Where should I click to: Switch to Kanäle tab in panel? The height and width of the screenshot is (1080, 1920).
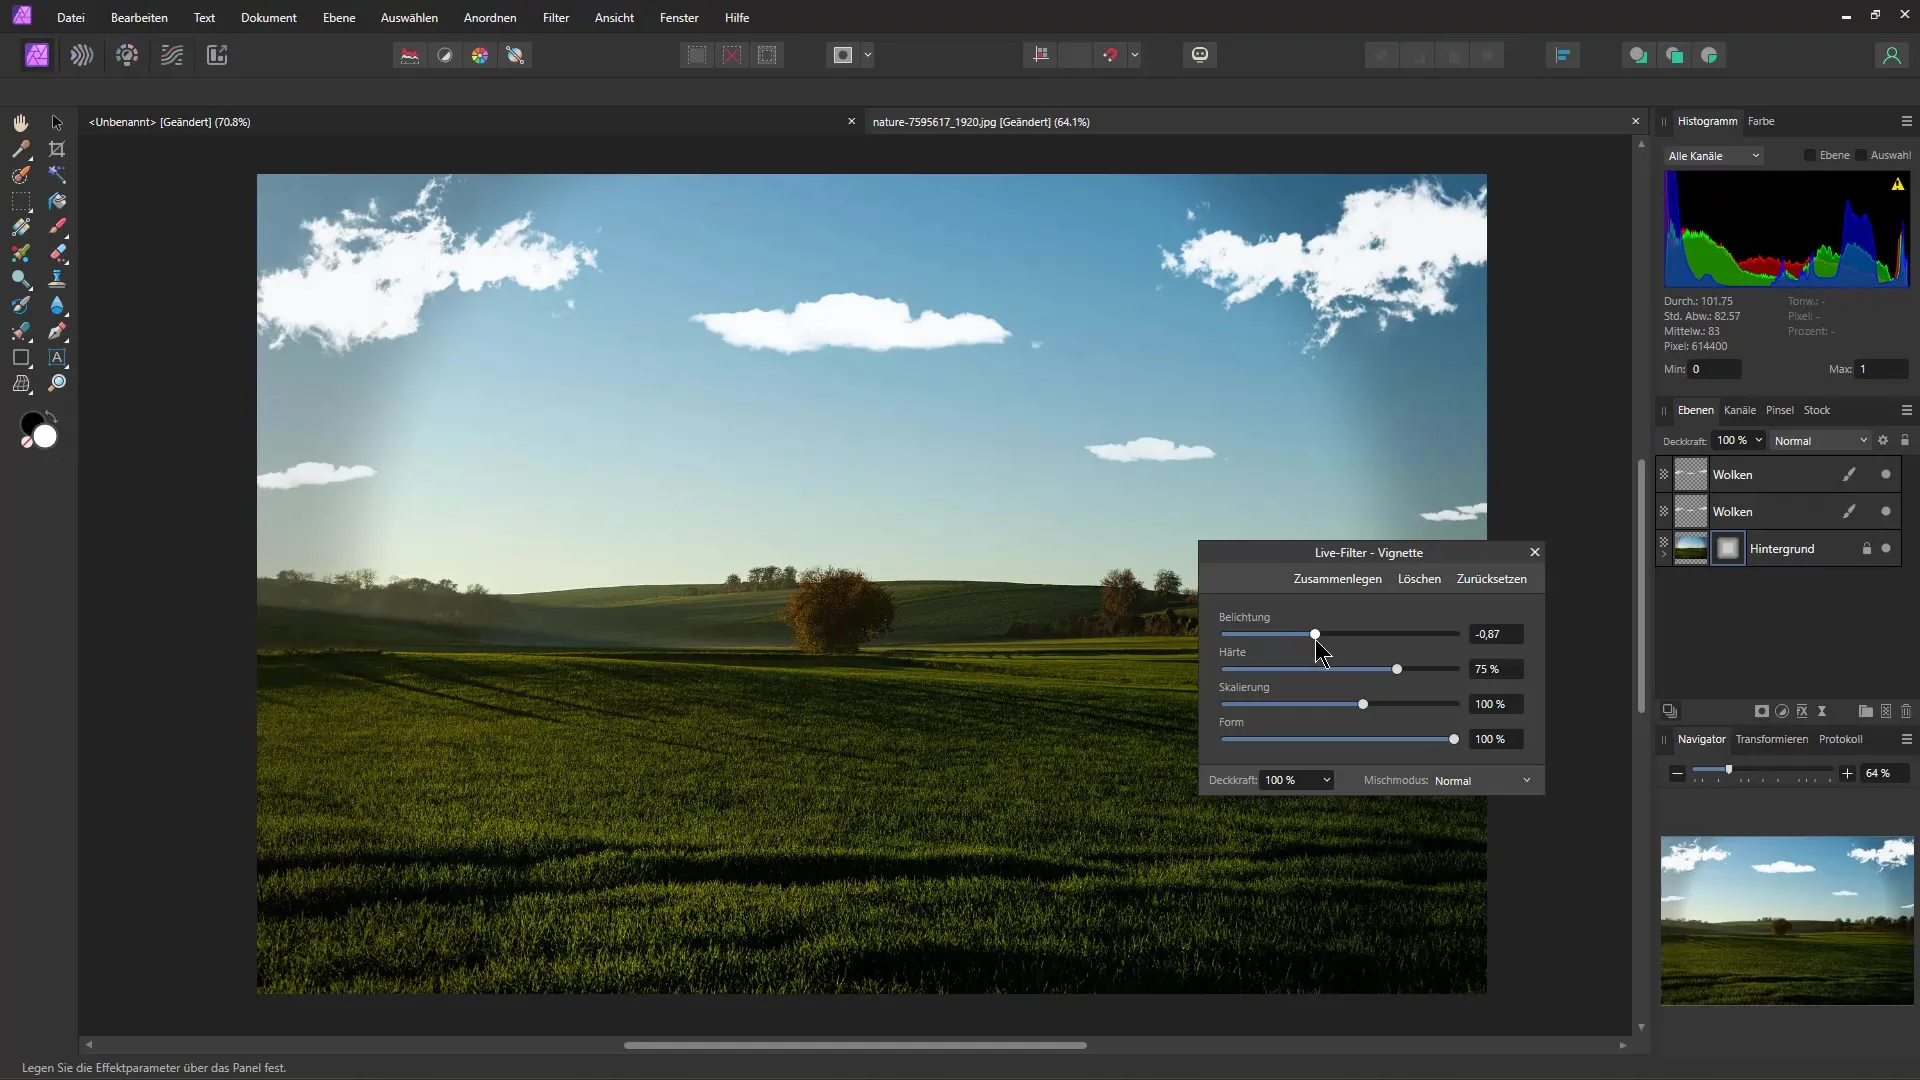click(1739, 410)
